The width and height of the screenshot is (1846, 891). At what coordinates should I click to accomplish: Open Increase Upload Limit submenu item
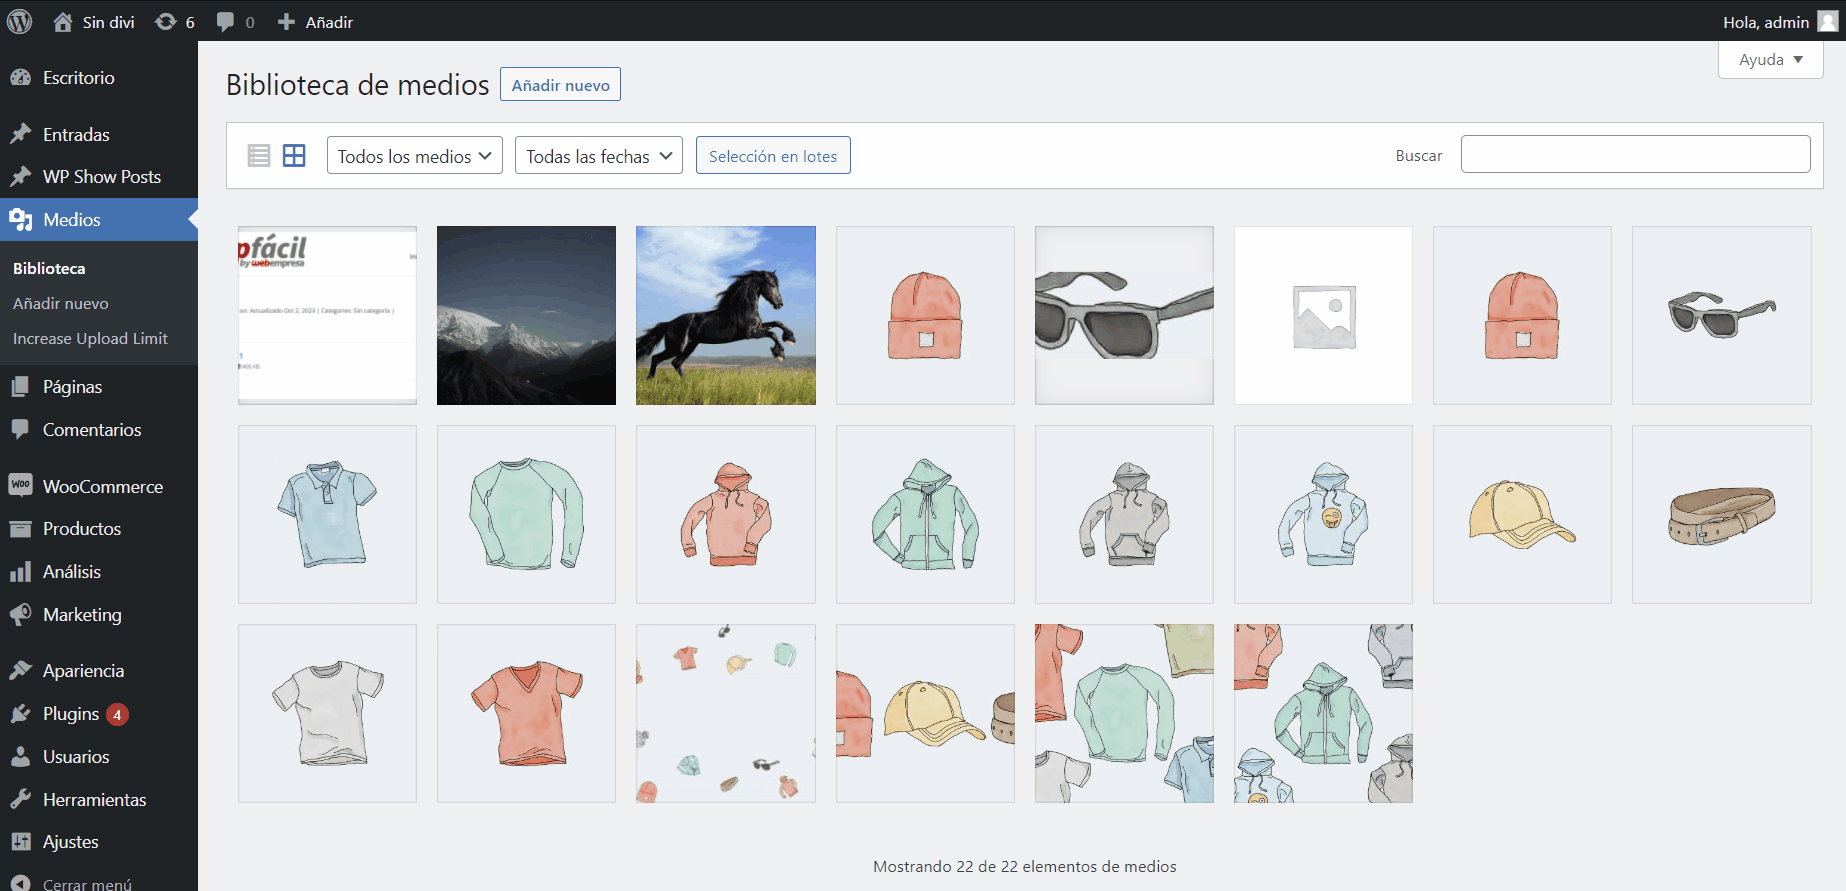click(90, 339)
